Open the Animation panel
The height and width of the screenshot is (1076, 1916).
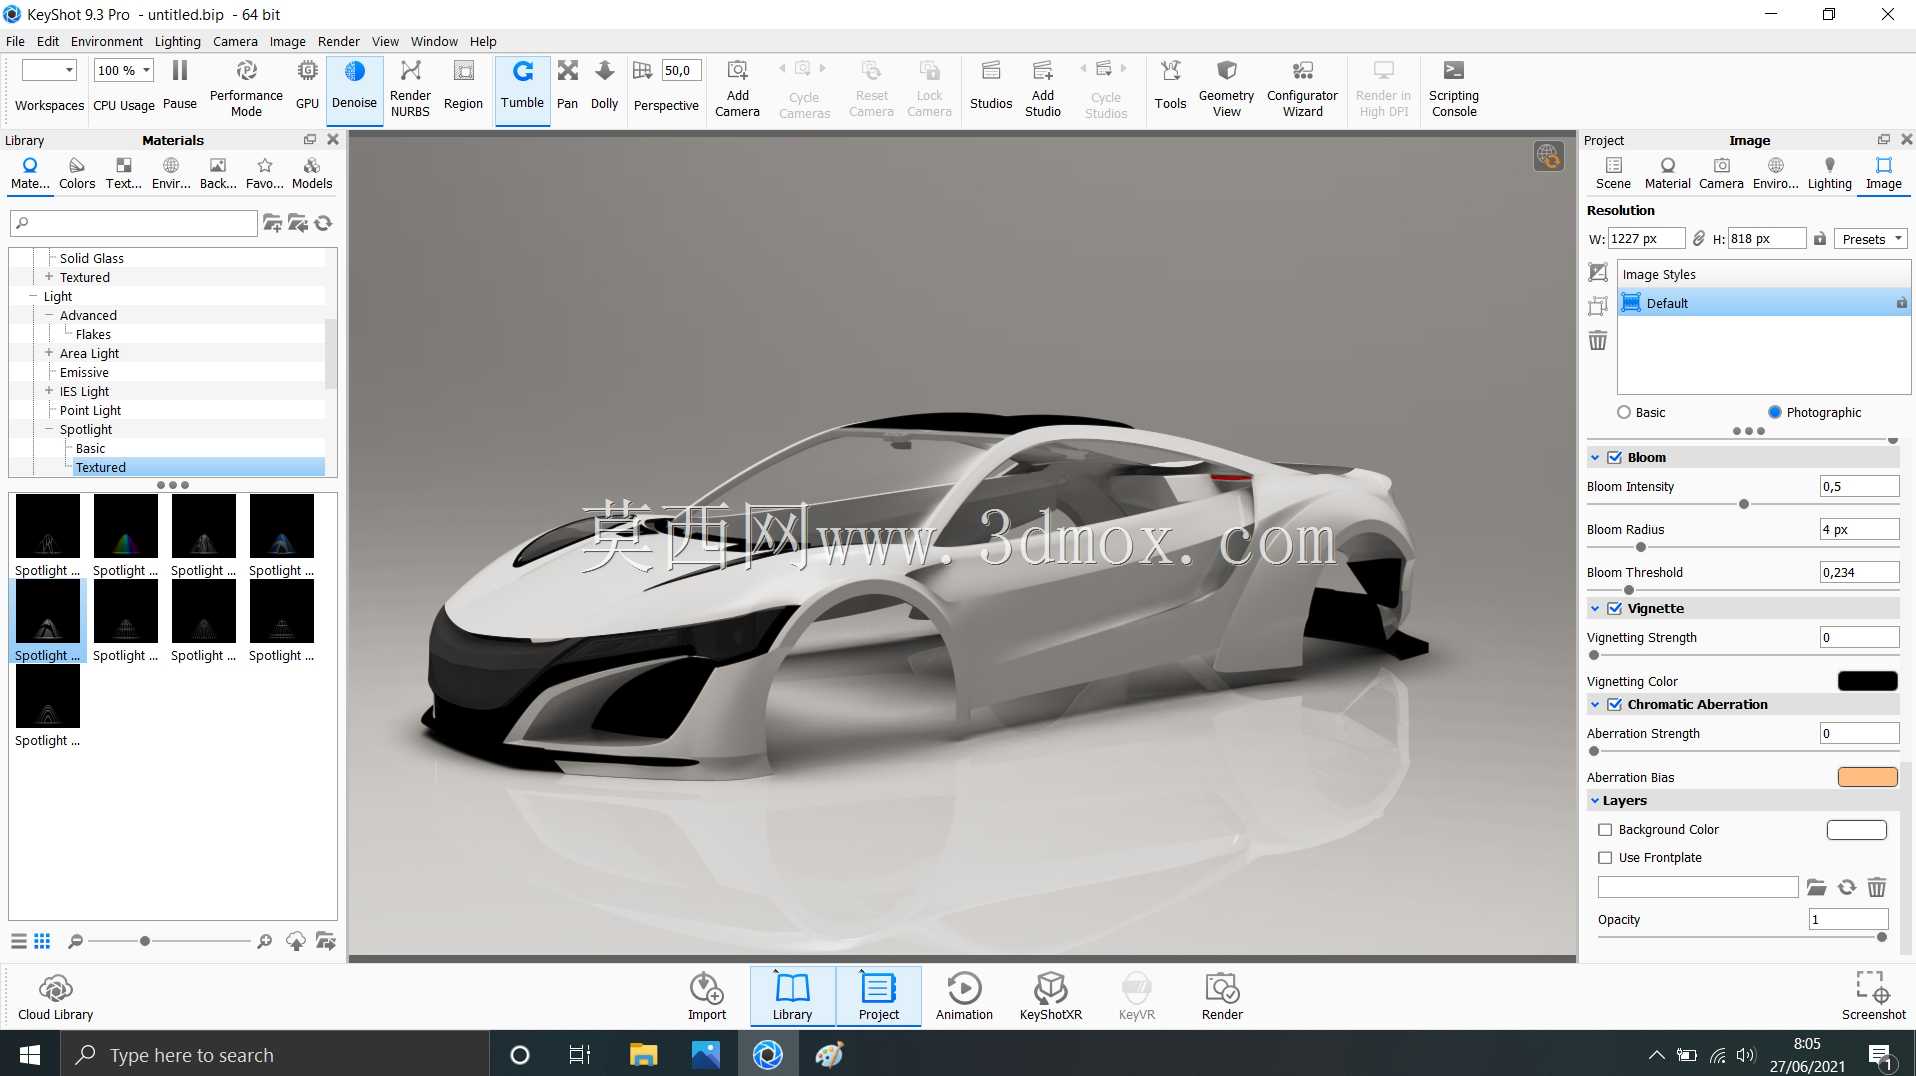[964, 997]
